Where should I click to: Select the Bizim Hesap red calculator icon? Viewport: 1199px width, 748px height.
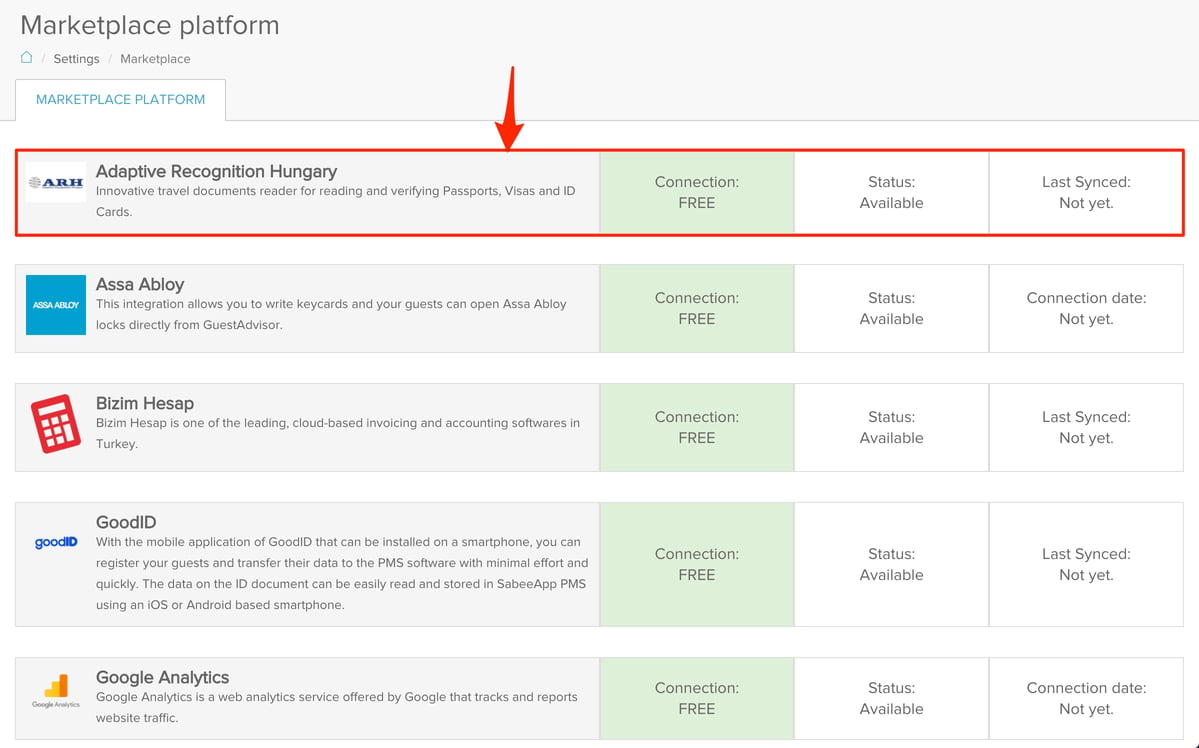click(x=56, y=424)
